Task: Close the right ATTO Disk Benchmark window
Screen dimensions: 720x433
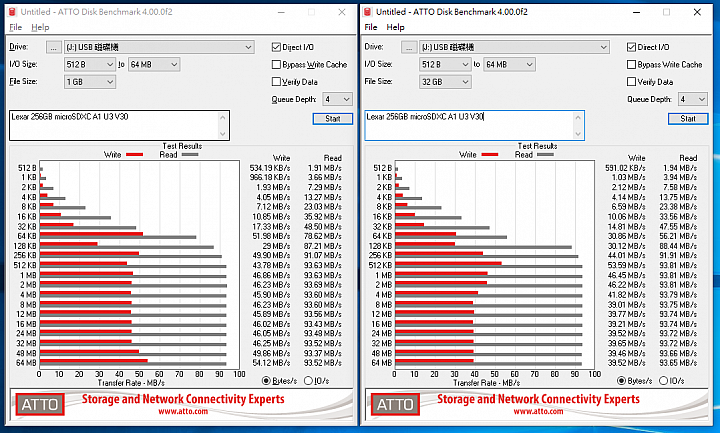Action: (x=697, y=12)
